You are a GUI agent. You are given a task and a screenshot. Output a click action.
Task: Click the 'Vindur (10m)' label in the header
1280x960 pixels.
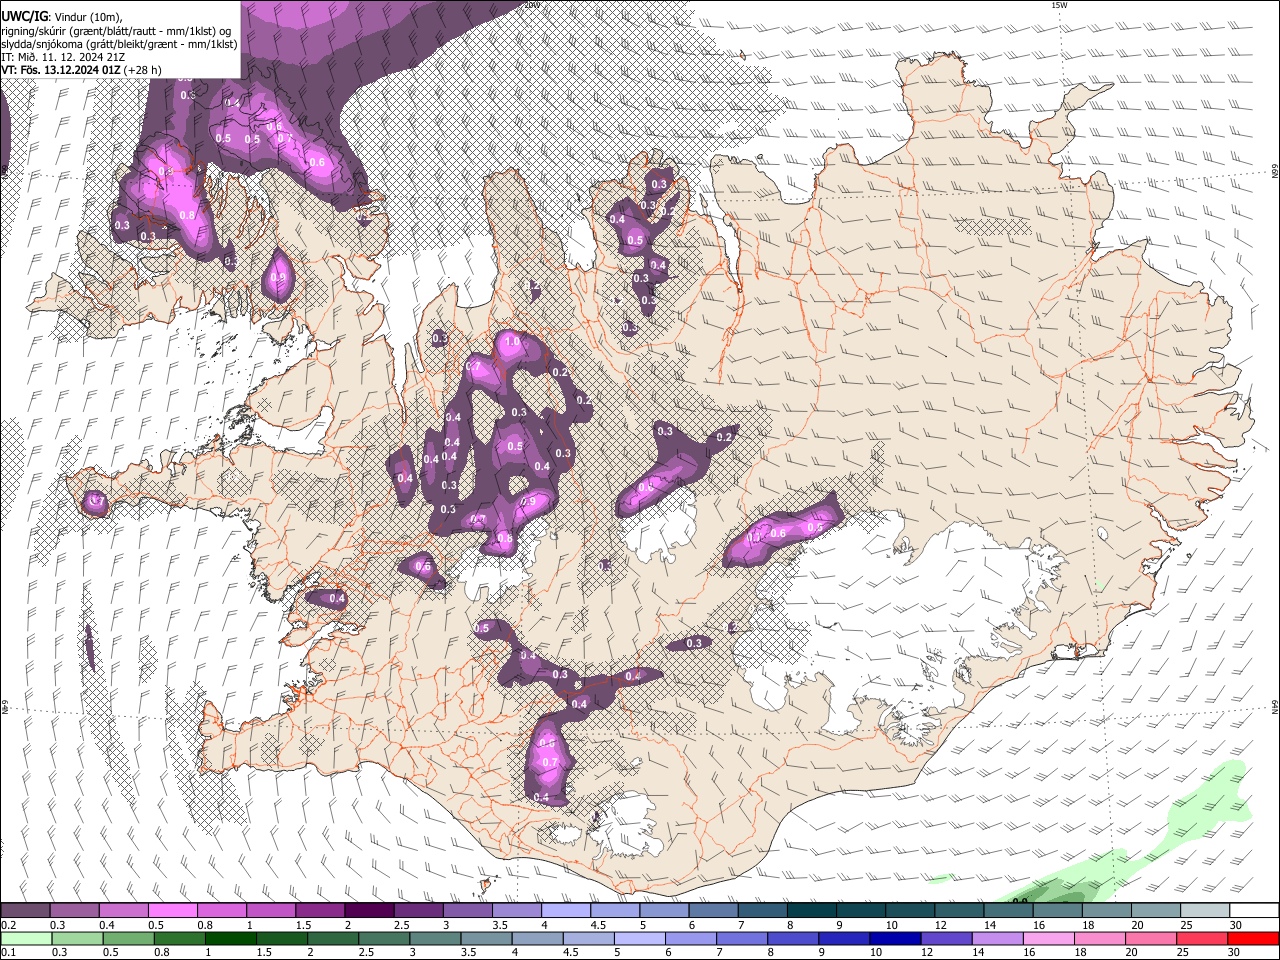coord(88,16)
